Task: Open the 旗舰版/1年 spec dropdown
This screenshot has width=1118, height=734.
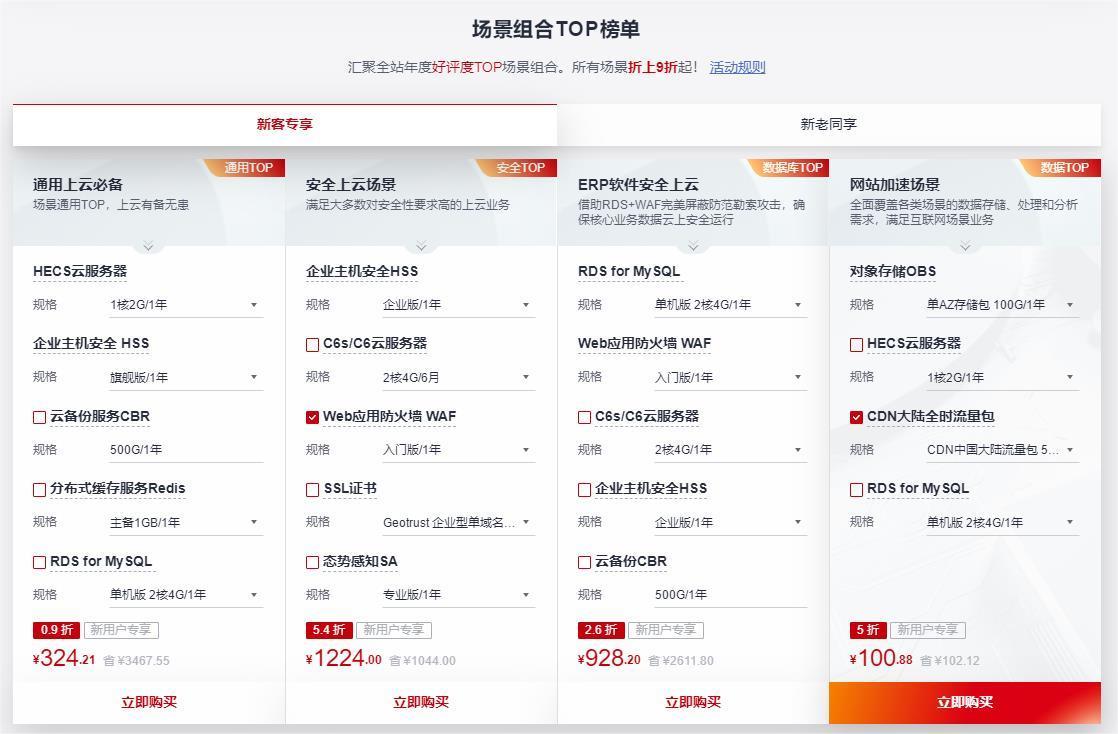Action: 185,377
